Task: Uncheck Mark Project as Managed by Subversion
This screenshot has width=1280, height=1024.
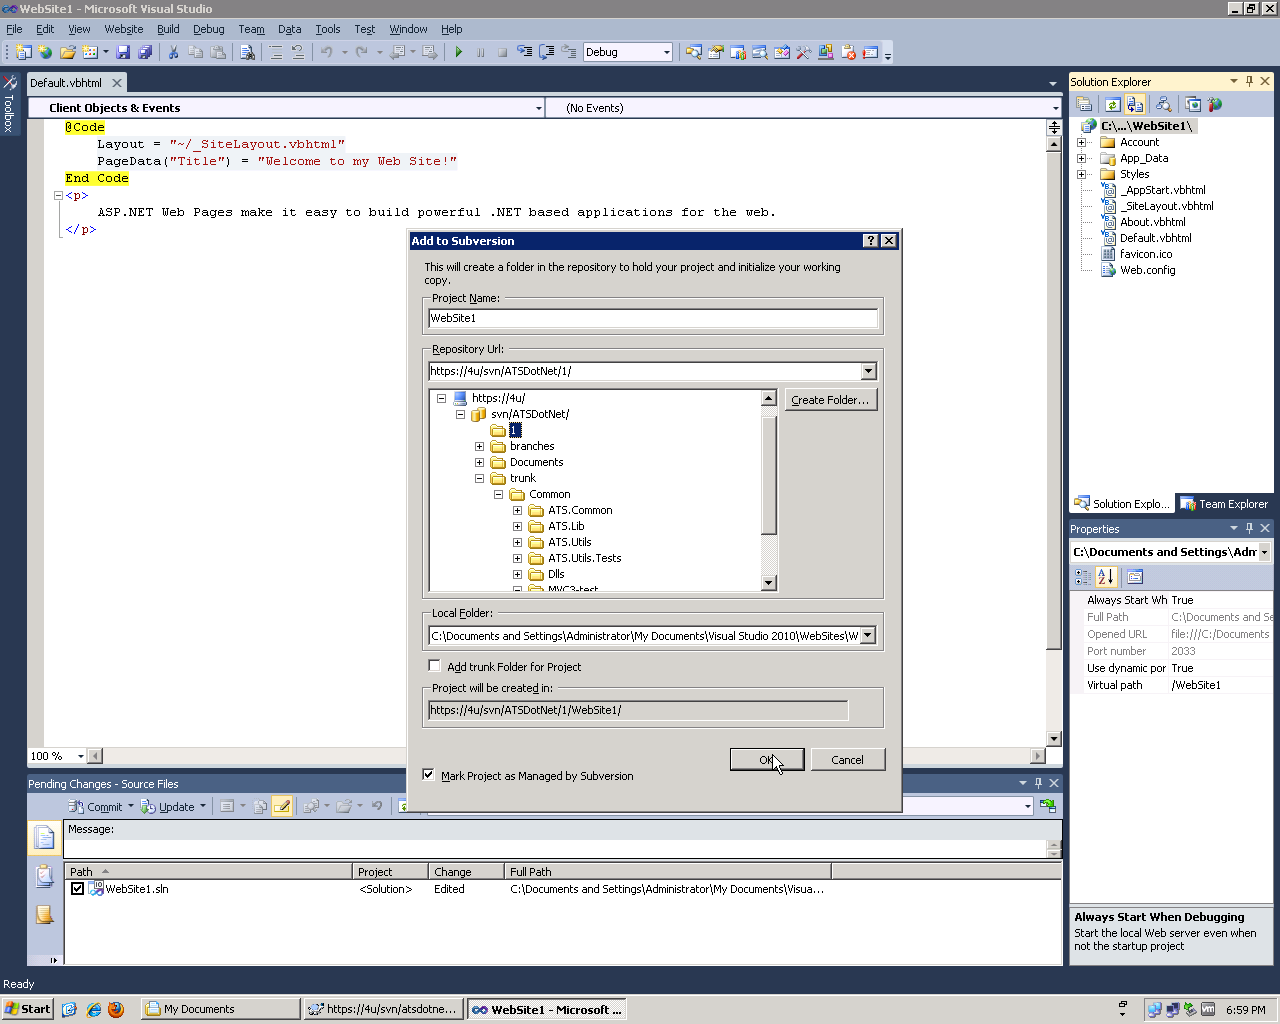Action: click(x=429, y=775)
